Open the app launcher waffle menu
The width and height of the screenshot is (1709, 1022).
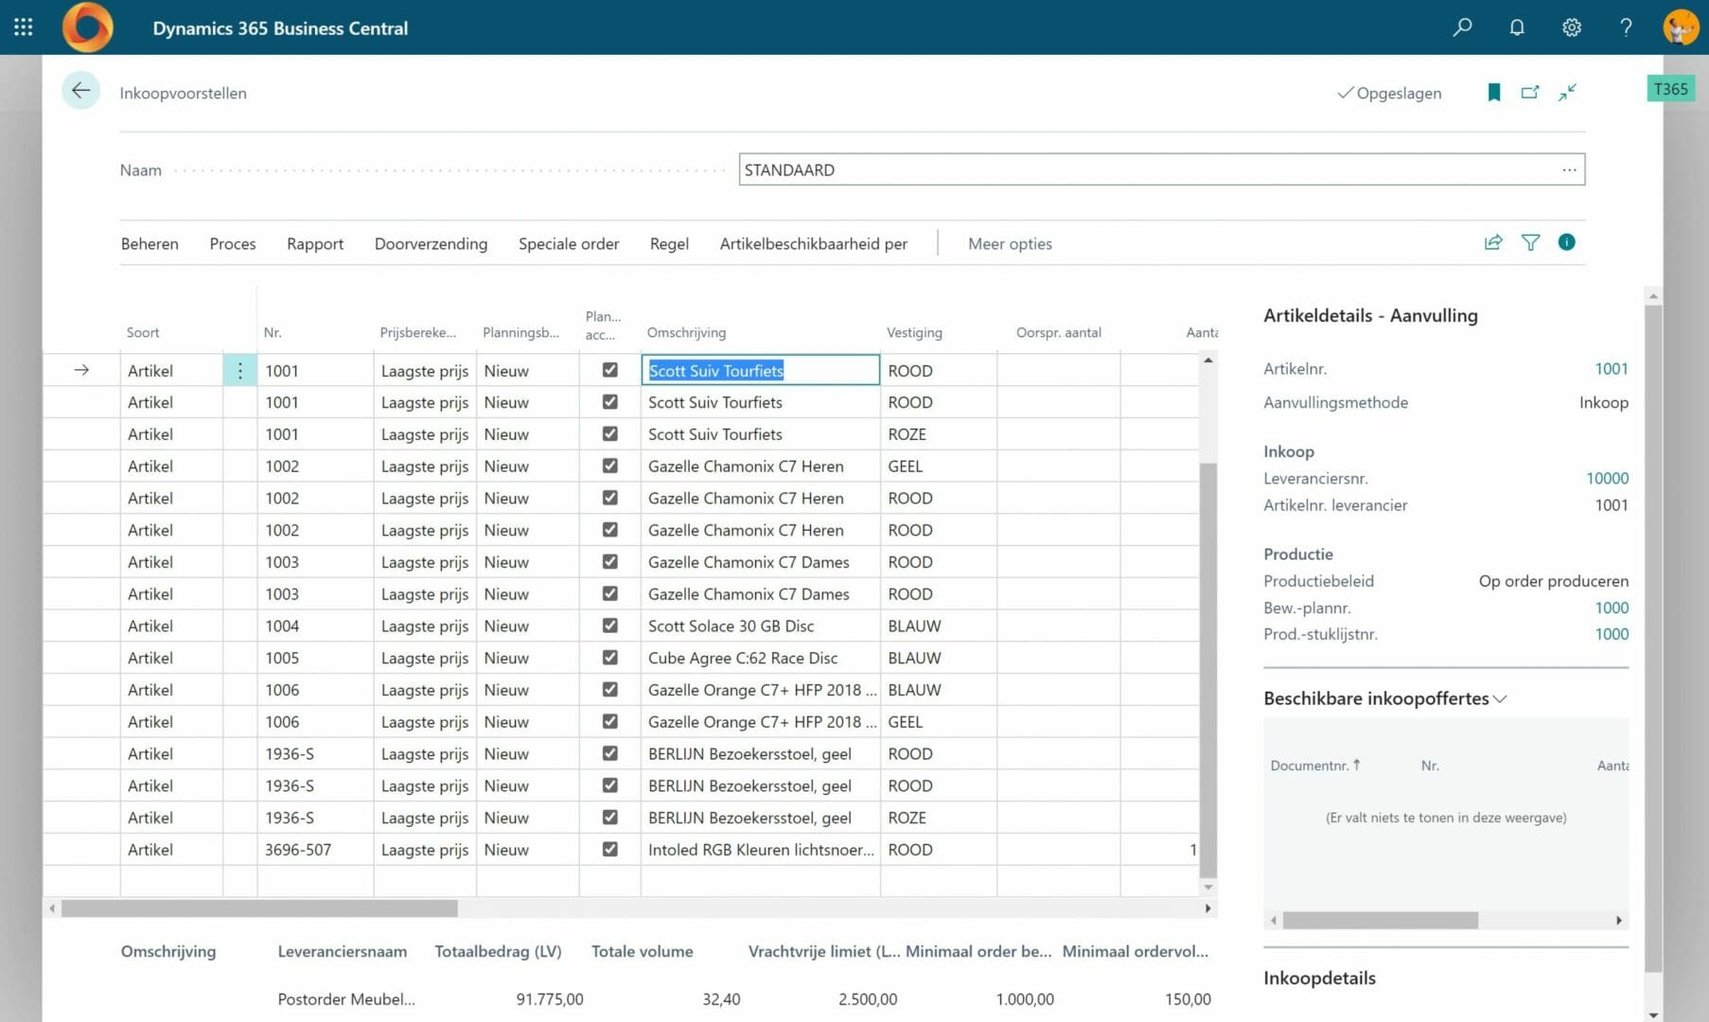[x=23, y=27]
